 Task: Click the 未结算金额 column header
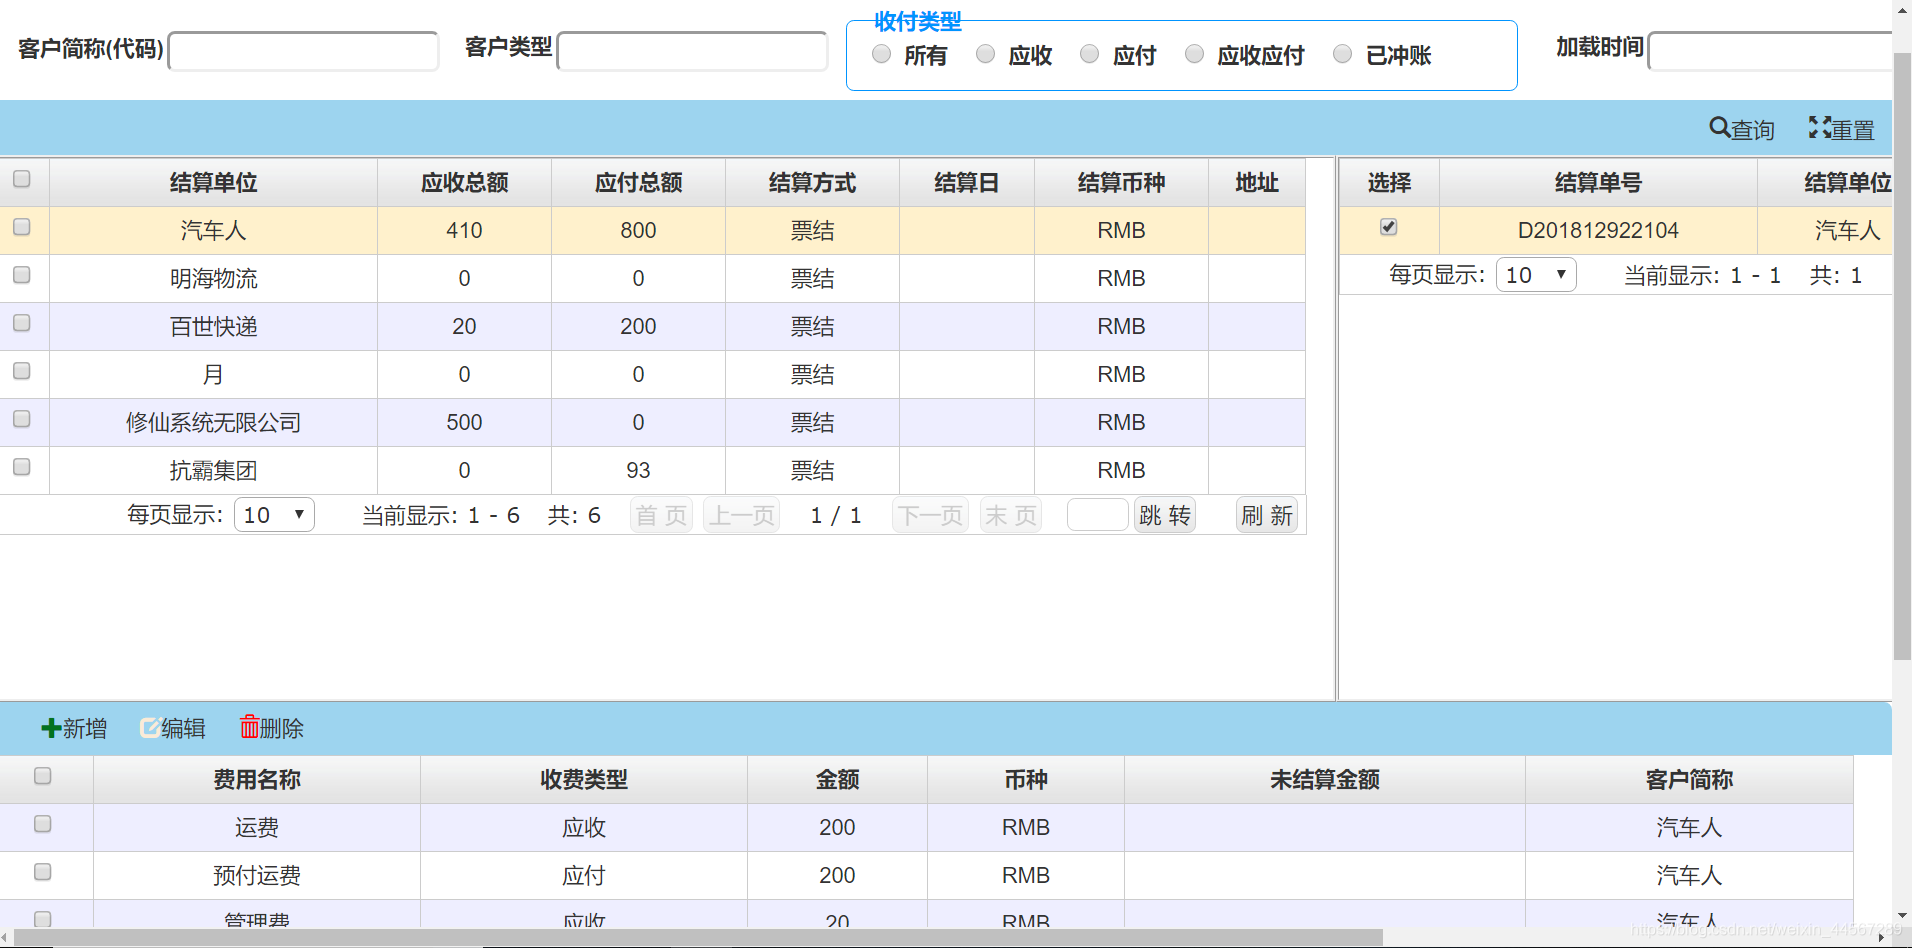tap(1325, 779)
